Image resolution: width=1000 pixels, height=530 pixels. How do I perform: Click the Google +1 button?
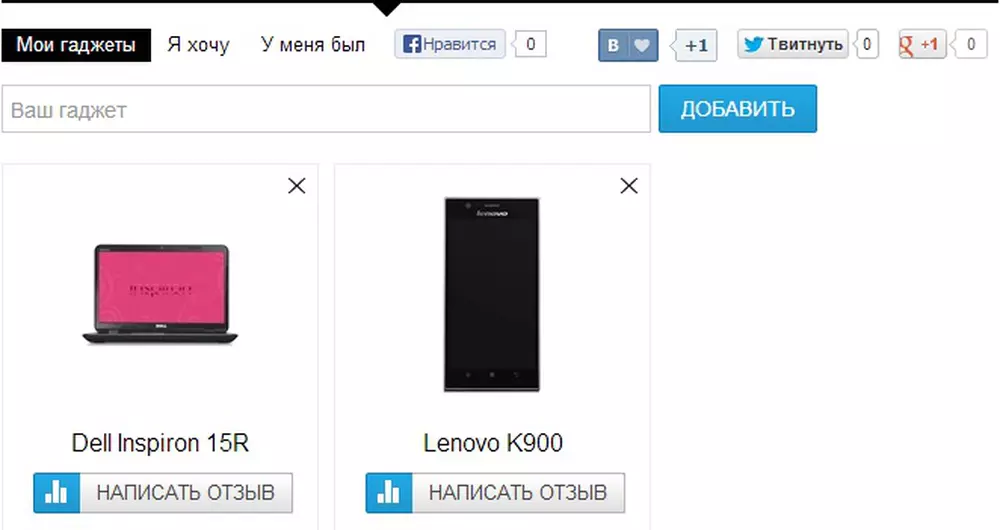tap(922, 44)
